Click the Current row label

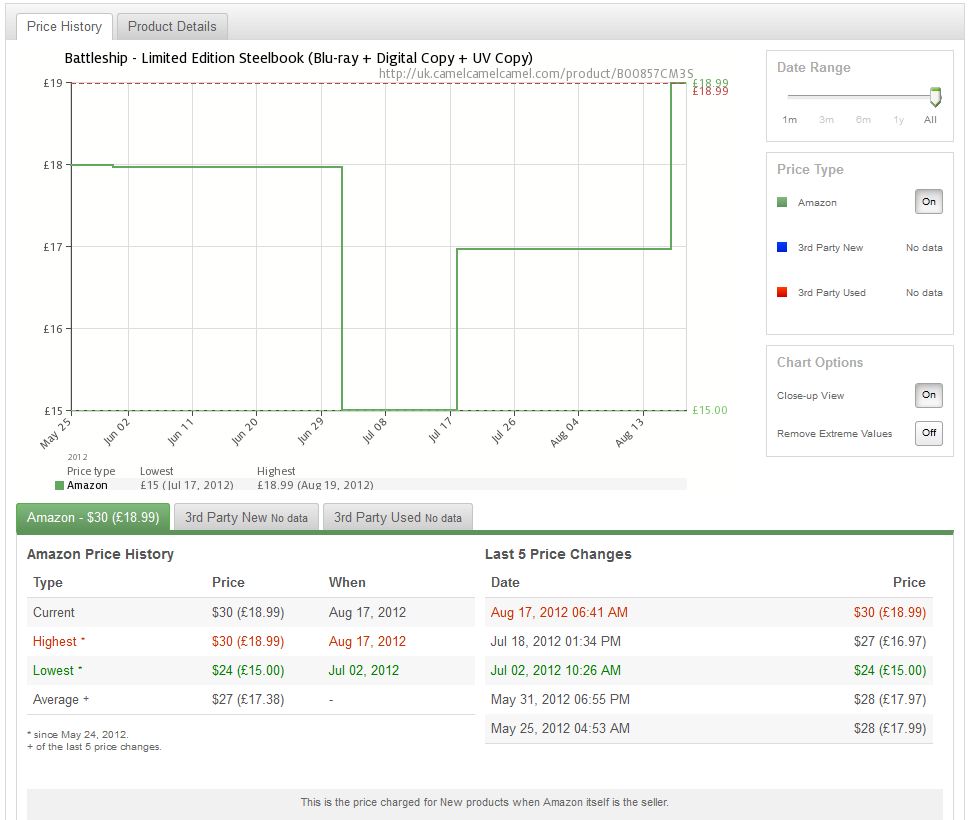(54, 612)
